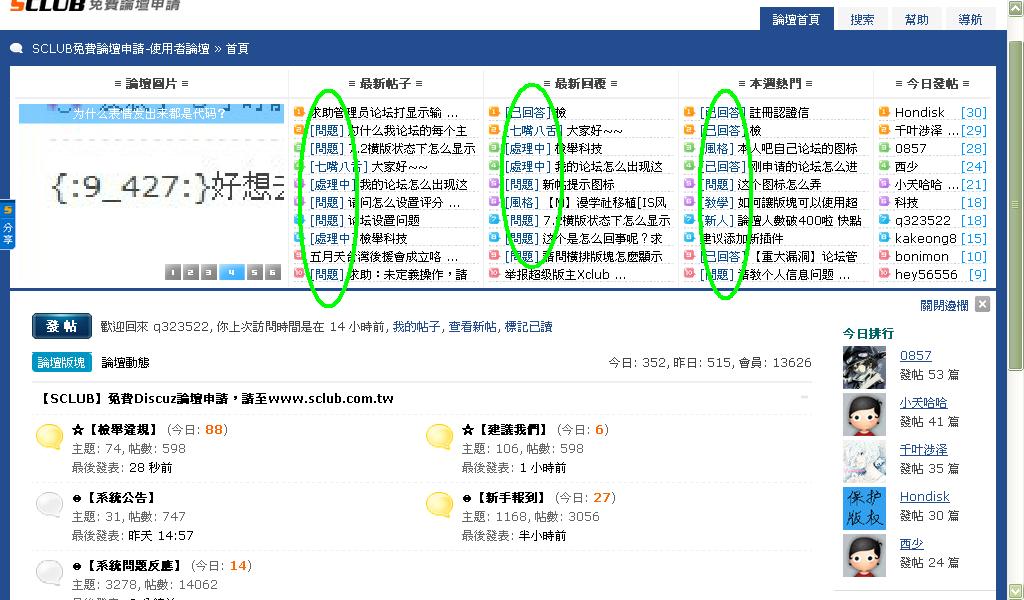1024x600 pixels.
Task: Close the sidebar with the X icon
Action: pos(982,304)
